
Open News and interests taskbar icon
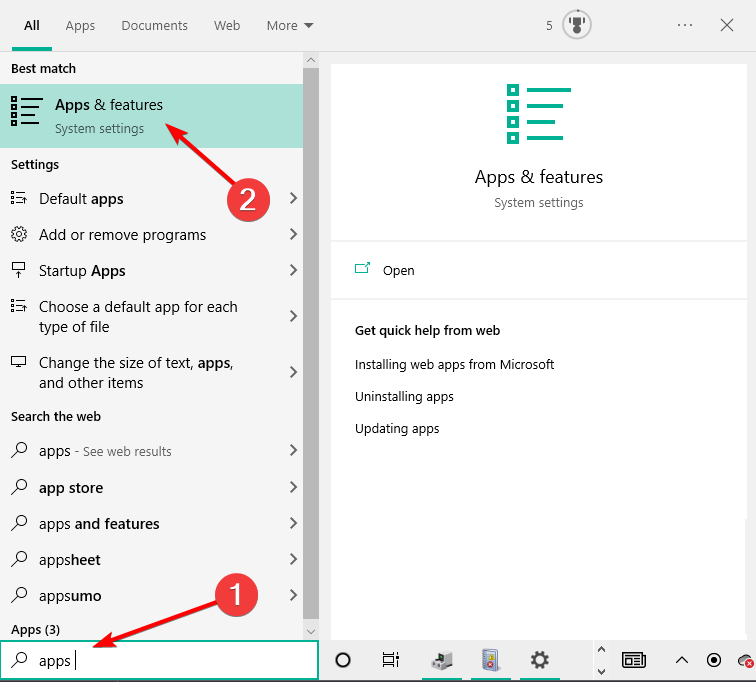coord(634,660)
